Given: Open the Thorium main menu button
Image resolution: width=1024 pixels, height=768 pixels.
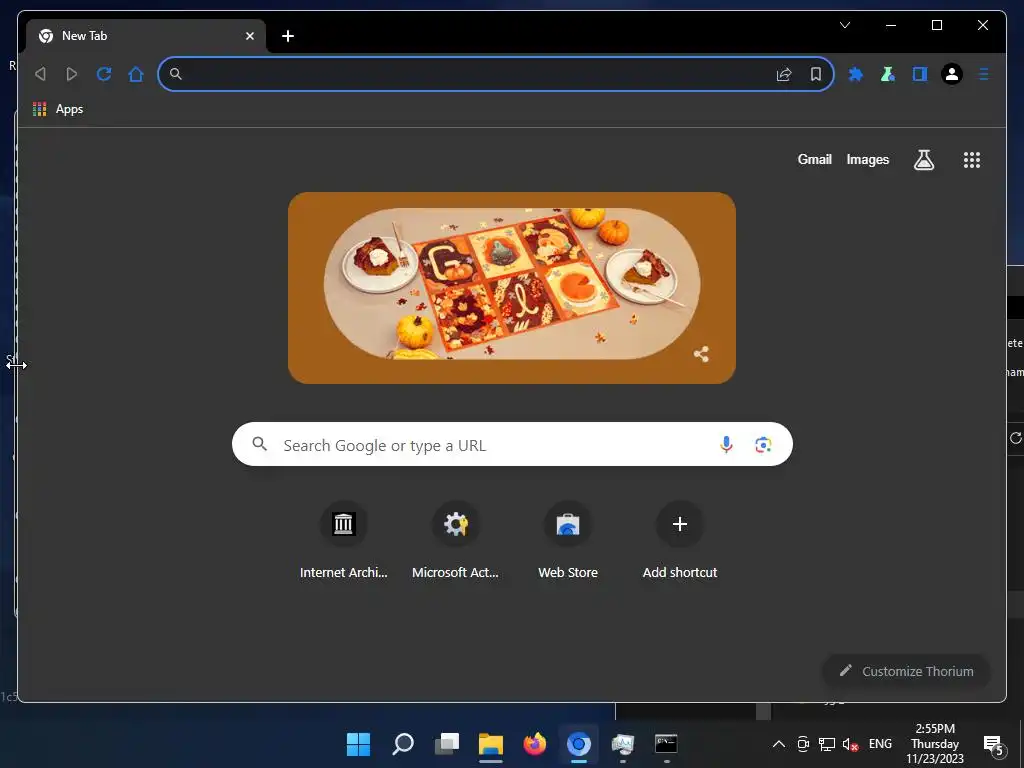Looking at the screenshot, I should coord(984,74).
